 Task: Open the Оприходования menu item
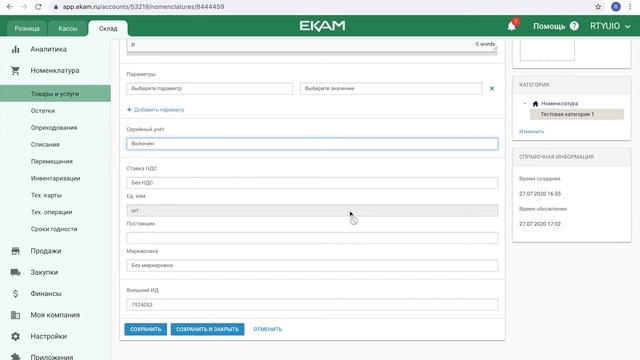coord(54,127)
